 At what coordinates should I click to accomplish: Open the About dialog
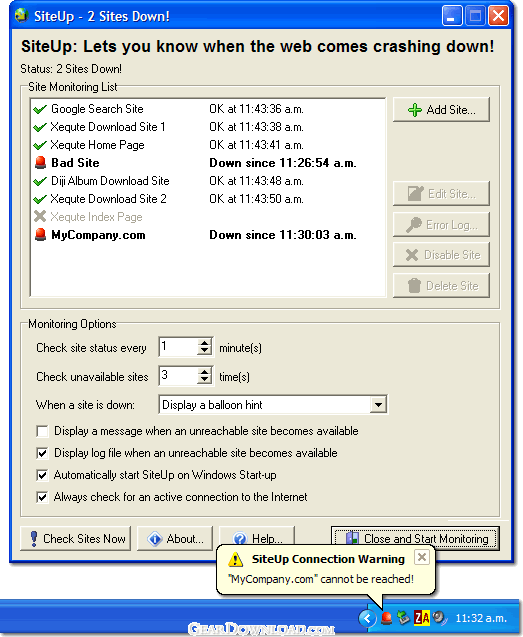pos(175,539)
